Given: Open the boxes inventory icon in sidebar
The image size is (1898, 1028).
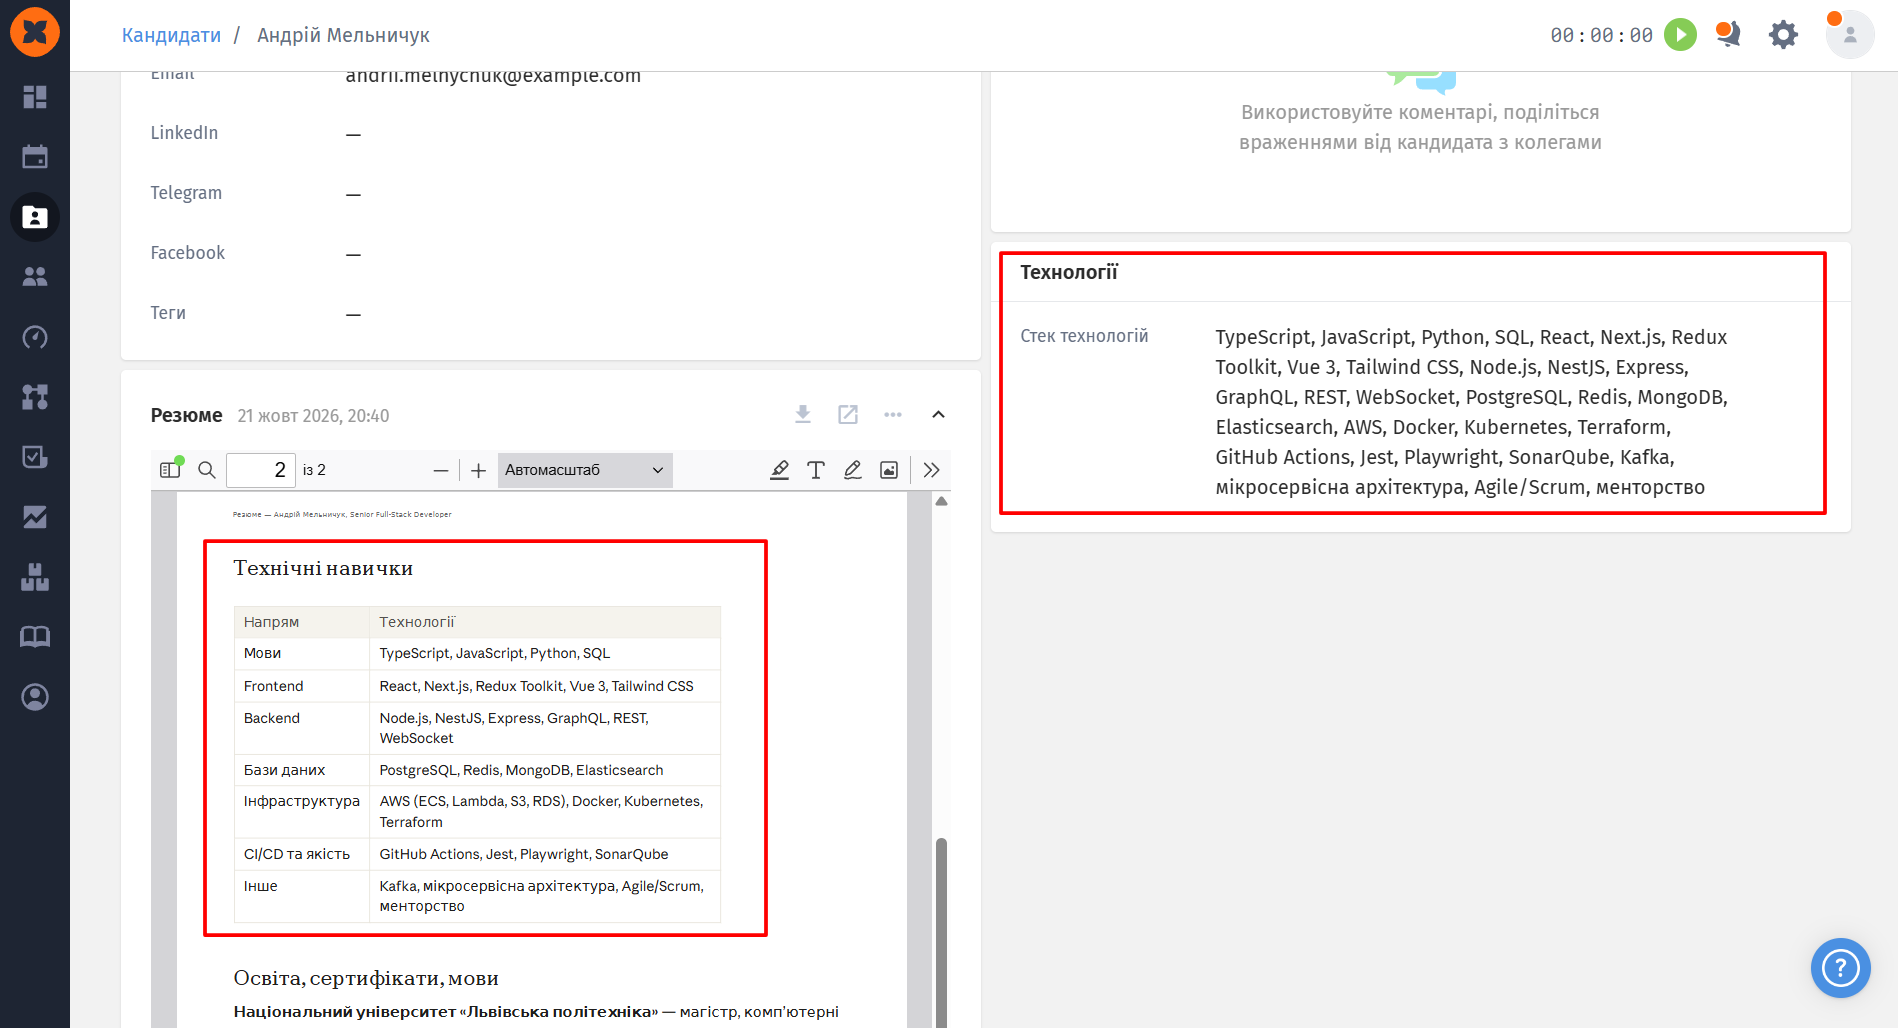Looking at the screenshot, I should click(35, 577).
